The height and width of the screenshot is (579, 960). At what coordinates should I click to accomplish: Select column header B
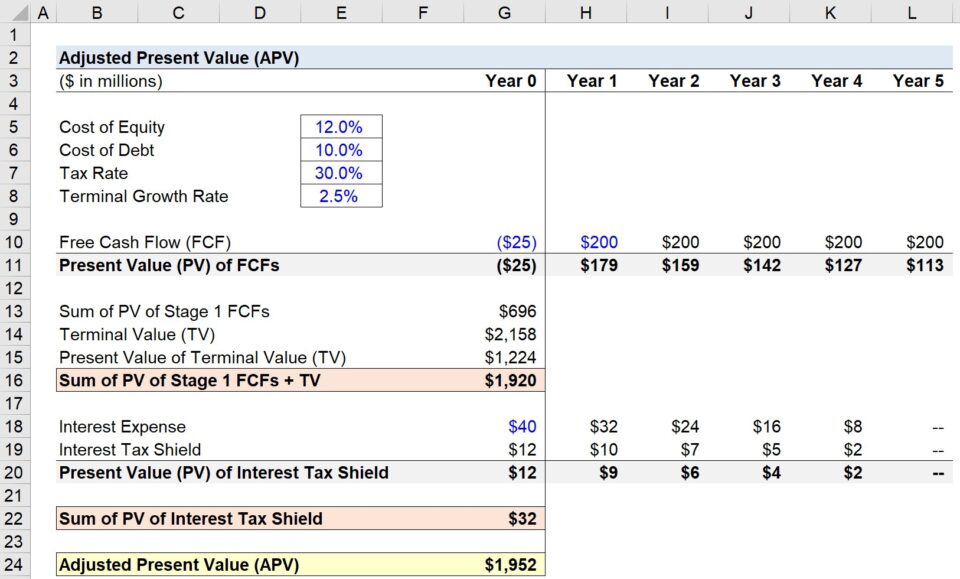point(97,13)
